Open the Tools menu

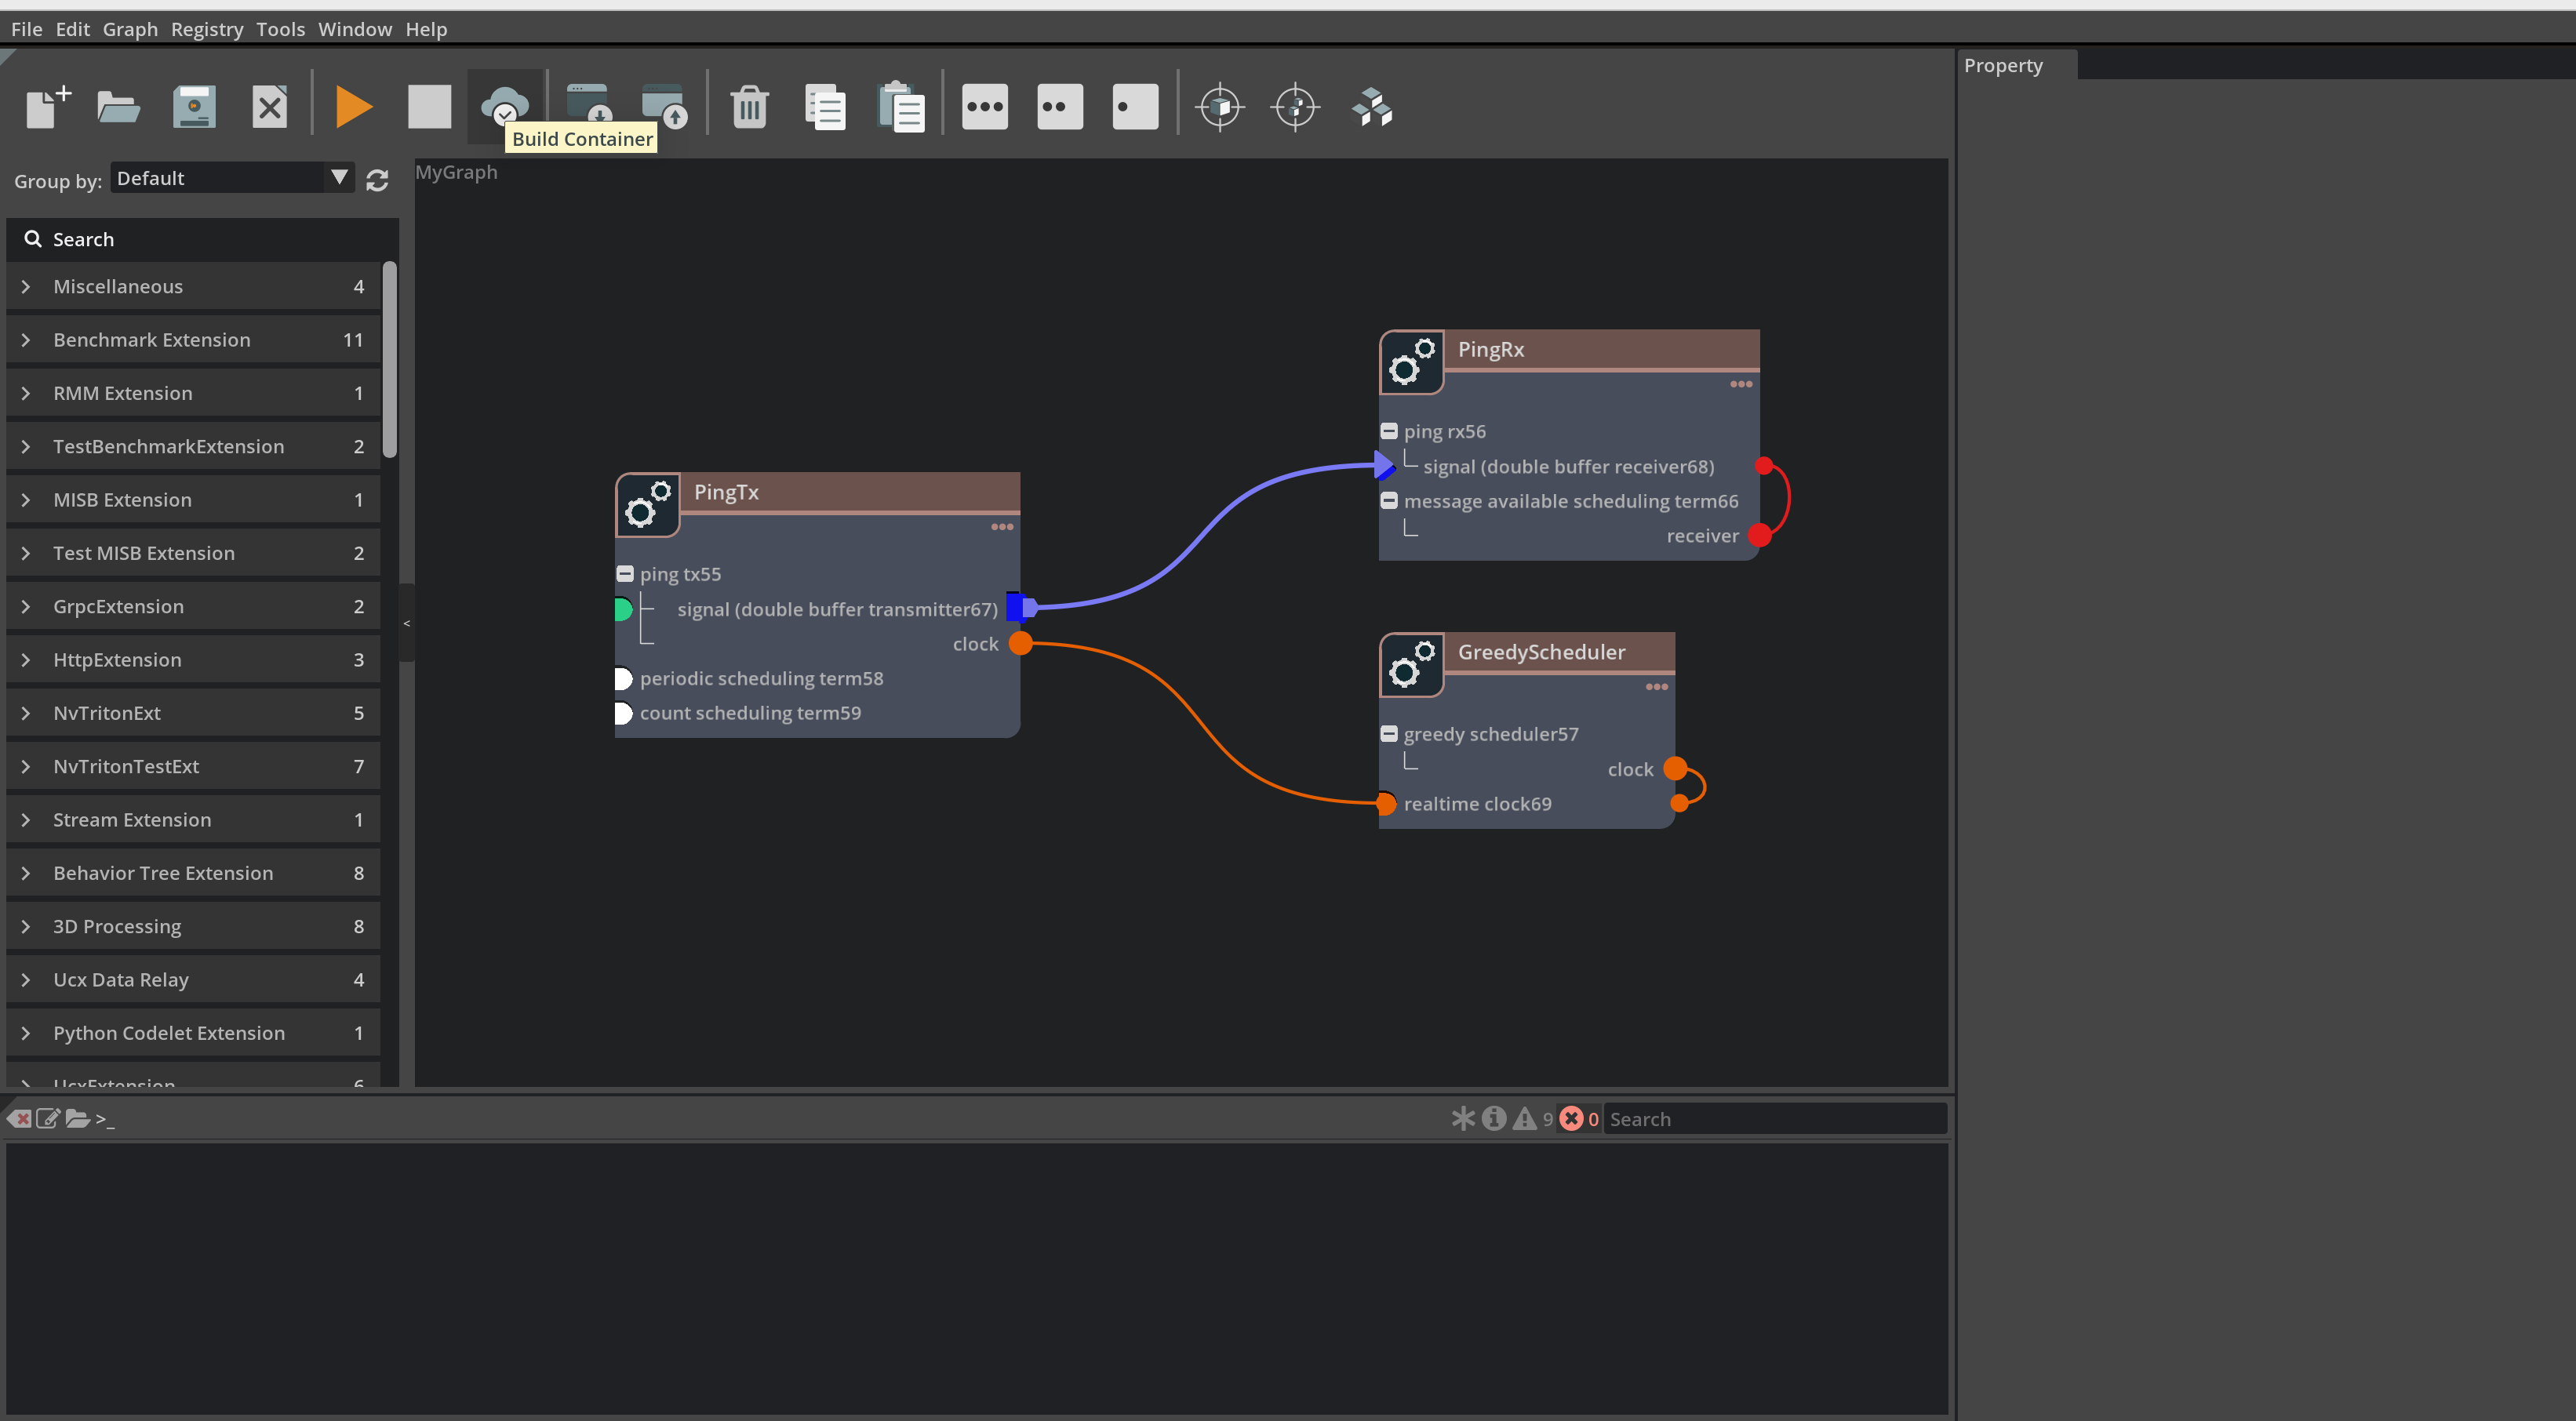click(x=280, y=29)
